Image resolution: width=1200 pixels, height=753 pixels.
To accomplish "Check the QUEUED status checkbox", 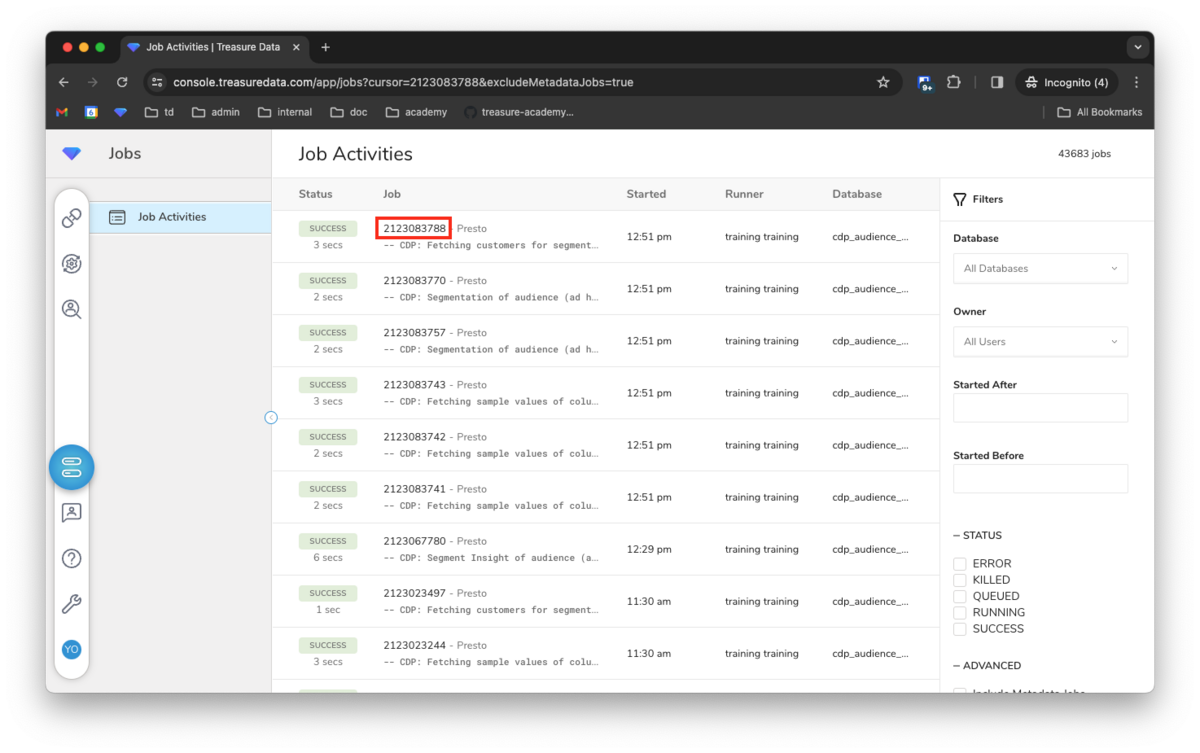I will coord(960,596).
